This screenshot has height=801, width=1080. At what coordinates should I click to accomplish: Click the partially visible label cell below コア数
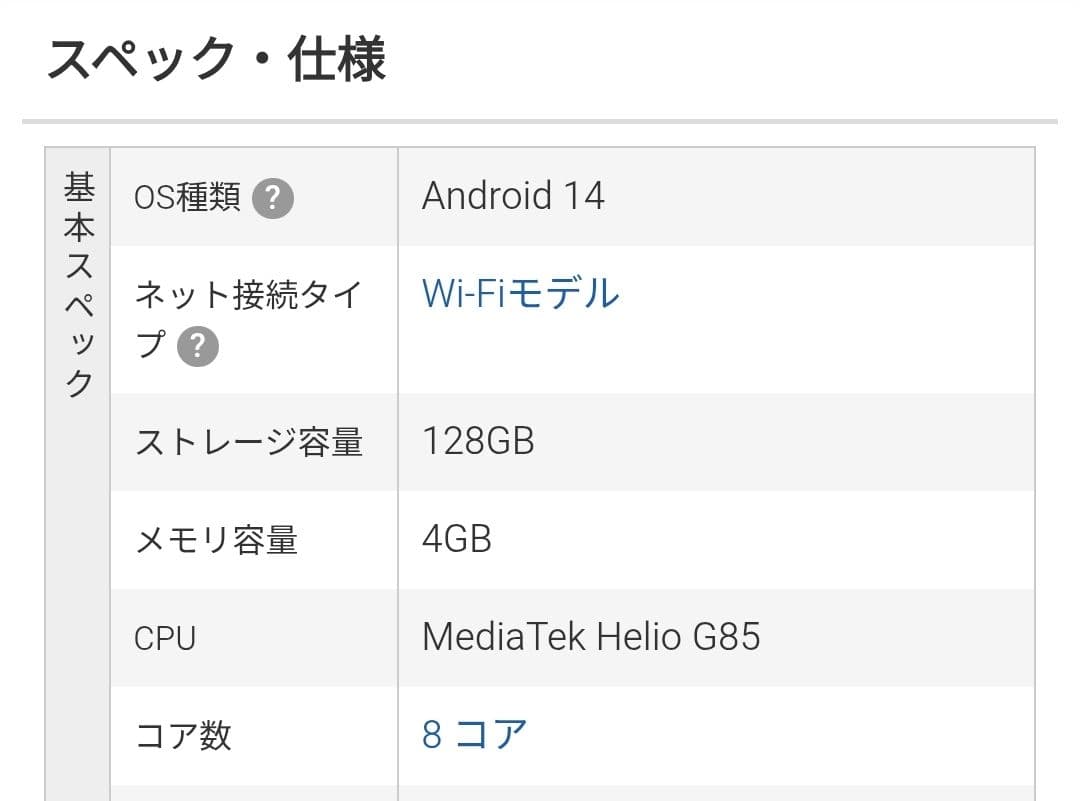[254, 793]
